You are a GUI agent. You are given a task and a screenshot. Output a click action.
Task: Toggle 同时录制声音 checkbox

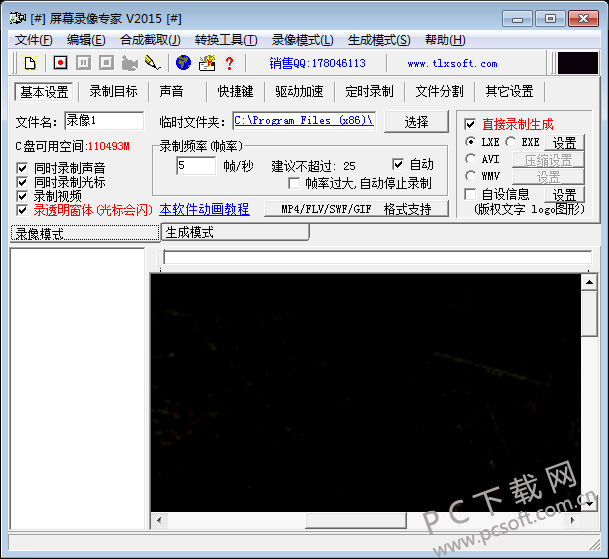coord(22,168)
